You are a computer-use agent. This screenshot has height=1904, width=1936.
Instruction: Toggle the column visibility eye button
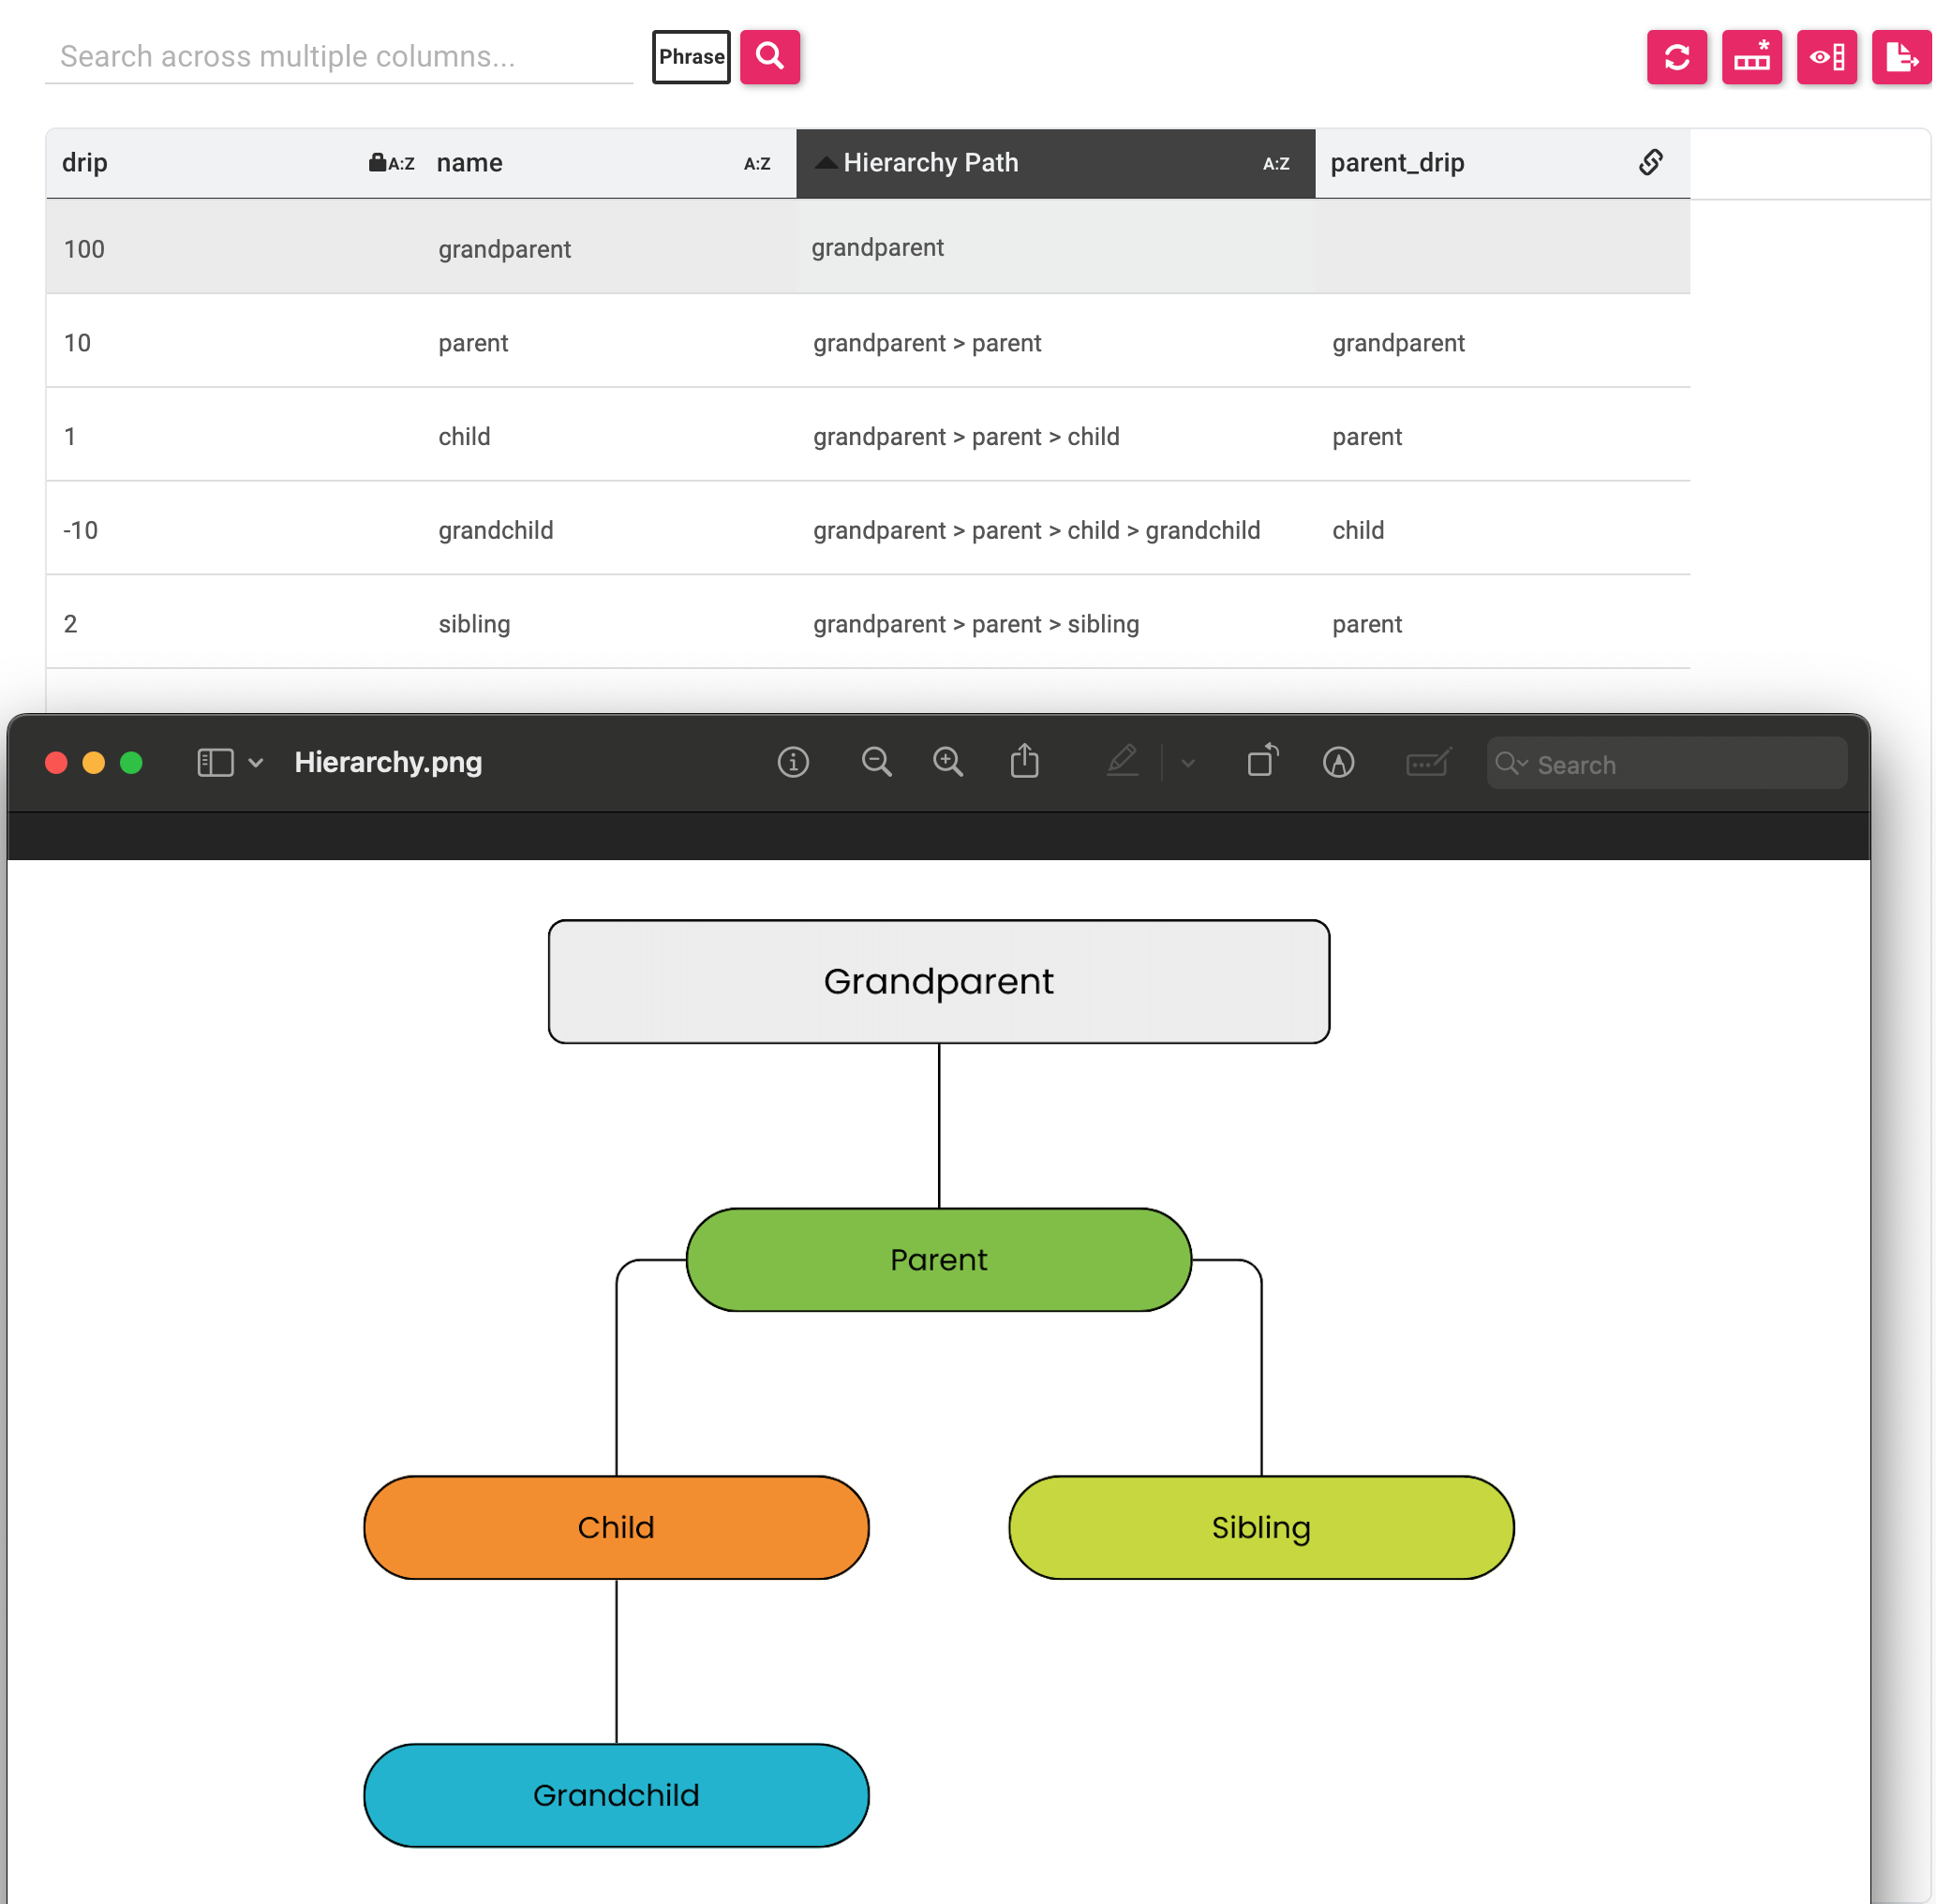click(x=1826, y=57)
